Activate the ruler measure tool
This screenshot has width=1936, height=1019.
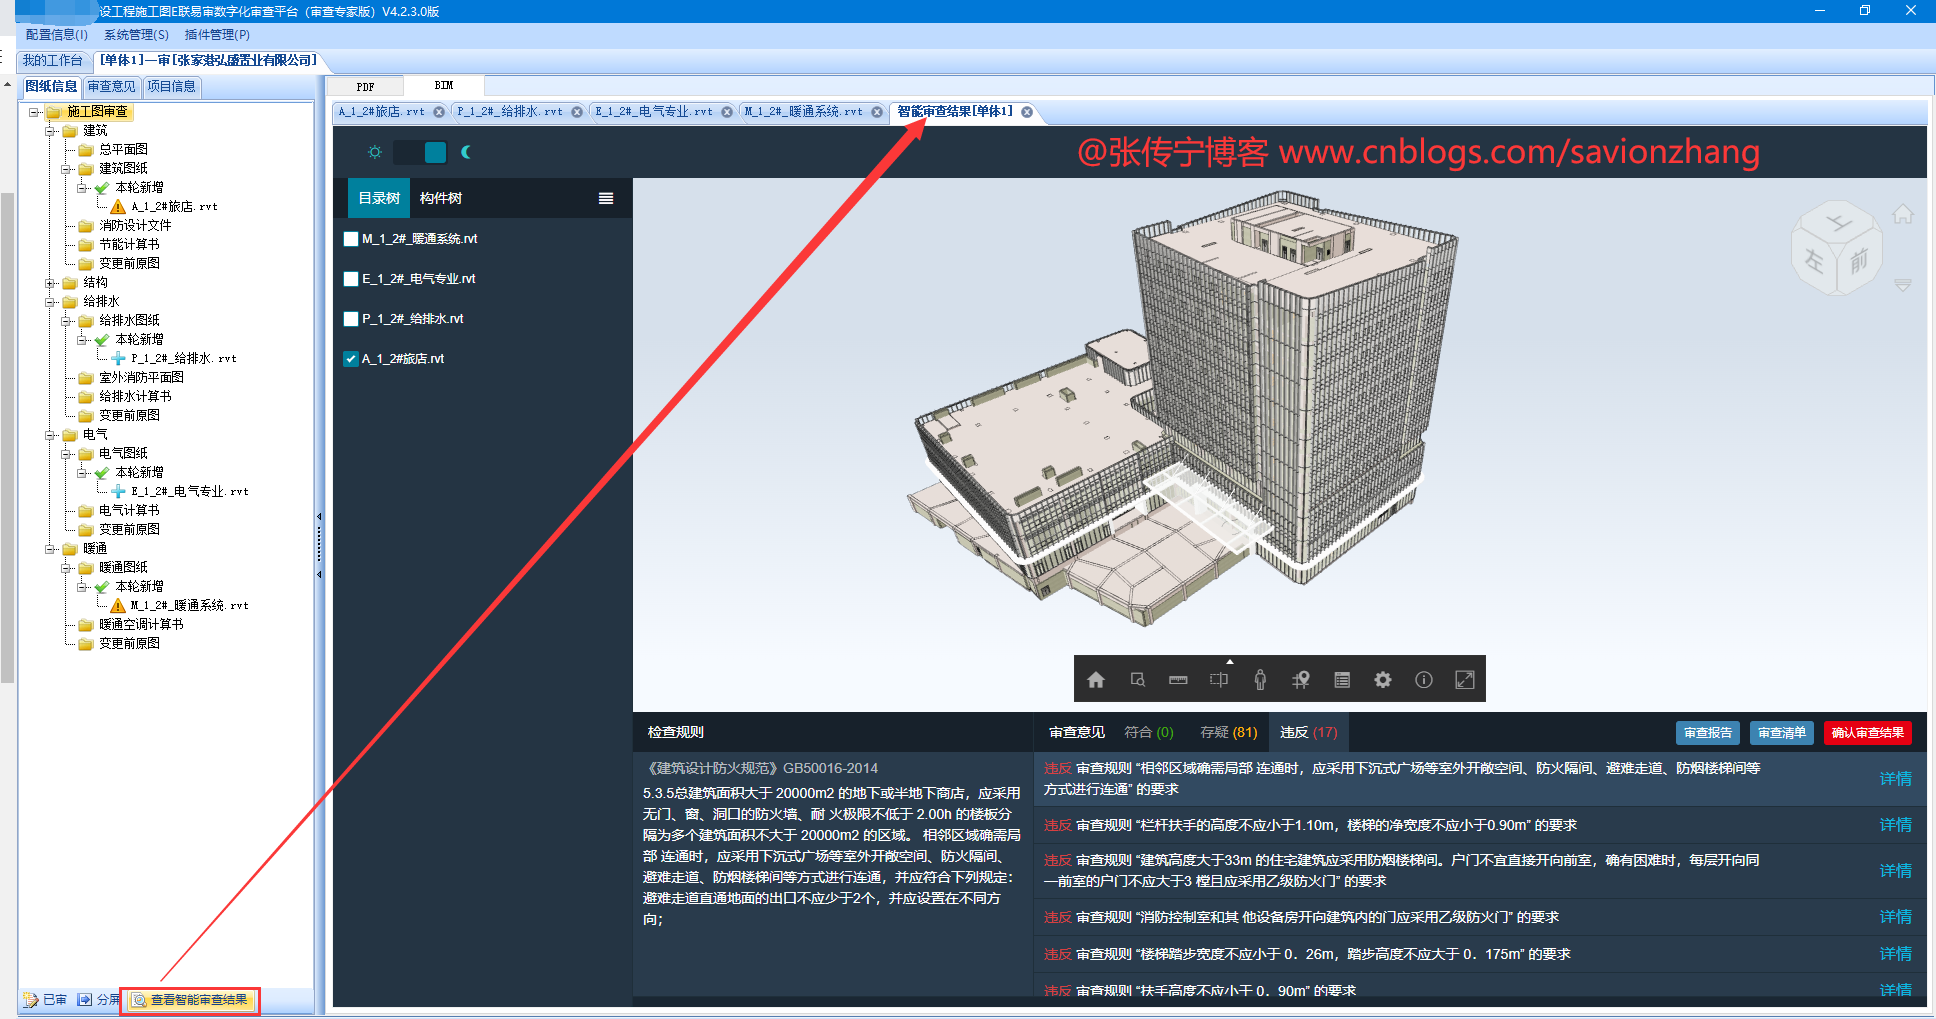[1178, 680]
